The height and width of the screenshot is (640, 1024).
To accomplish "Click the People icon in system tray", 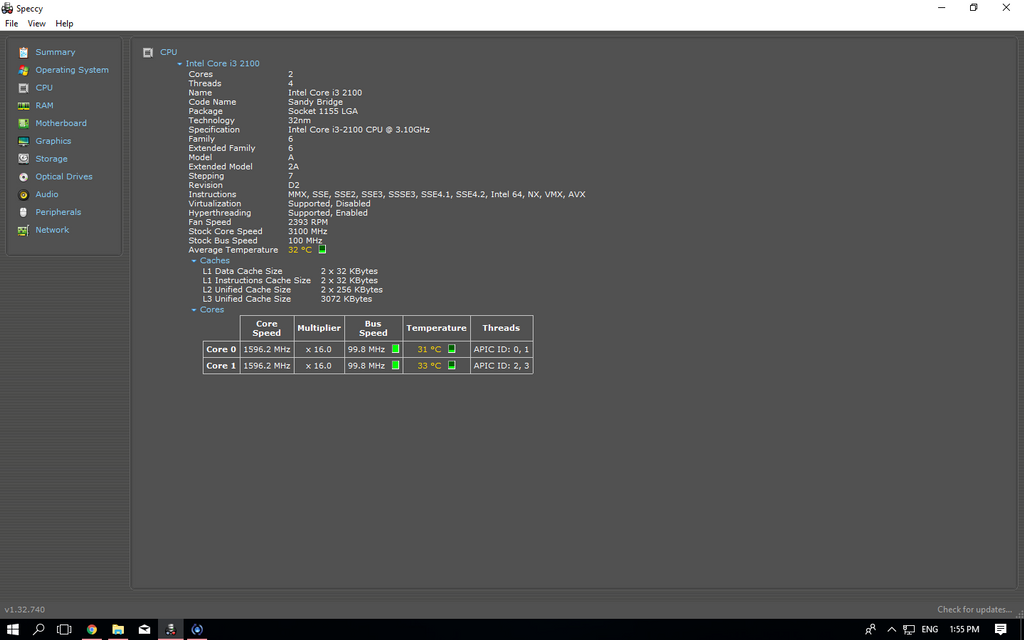I will pyautogui.click(x=870, y=630).
